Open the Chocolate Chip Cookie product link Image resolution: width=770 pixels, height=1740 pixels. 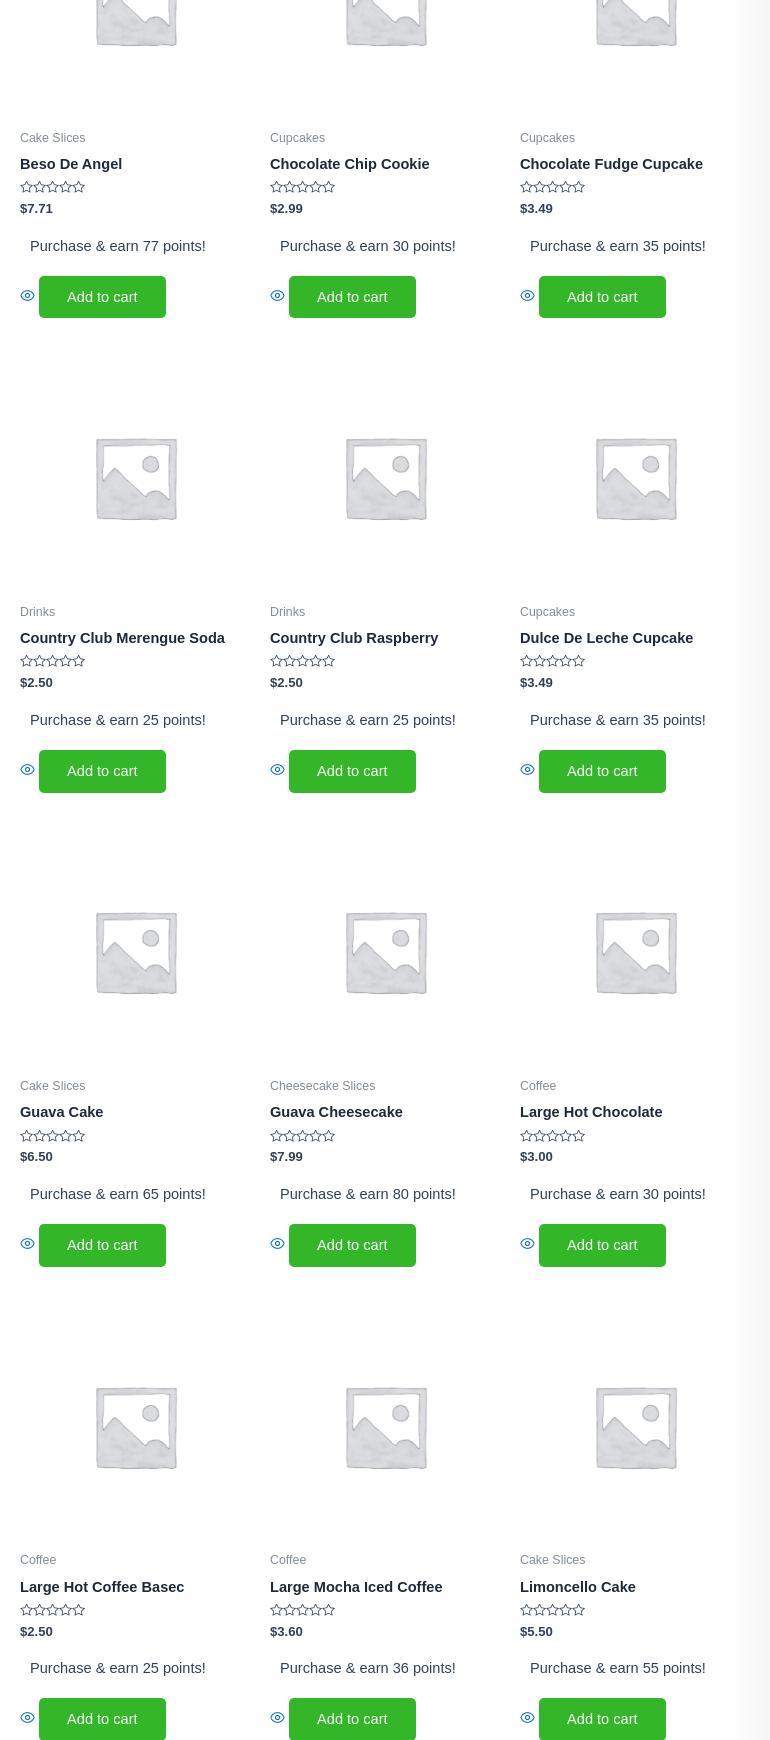pos(349,164)
